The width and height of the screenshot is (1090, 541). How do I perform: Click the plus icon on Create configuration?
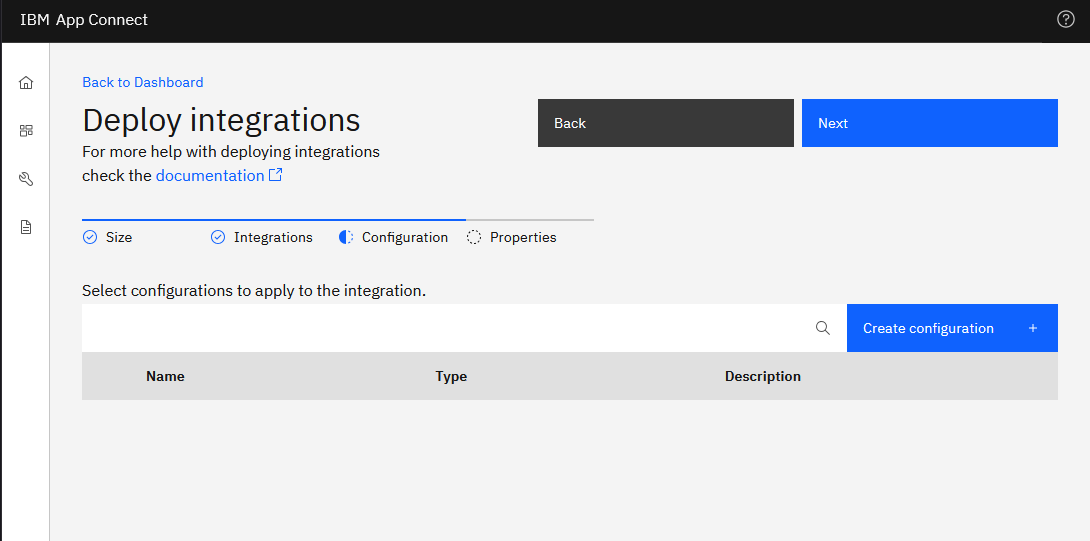tap(1033, 328)
